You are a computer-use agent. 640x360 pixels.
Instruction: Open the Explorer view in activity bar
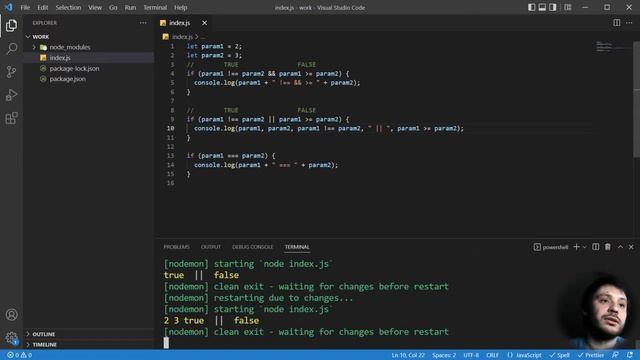tap(11, 25)
